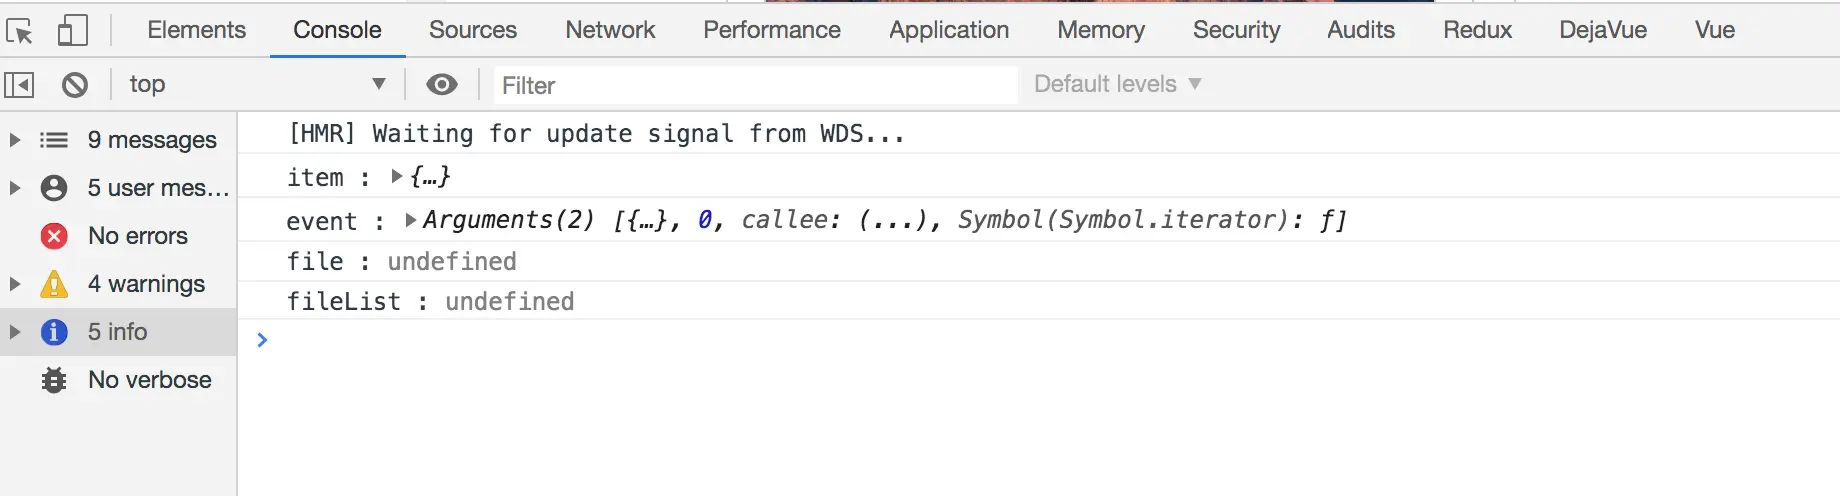This screenshot has height=496, width=1840.
Task: Activate the inspect element picker icon
Action: click(20, 31)
